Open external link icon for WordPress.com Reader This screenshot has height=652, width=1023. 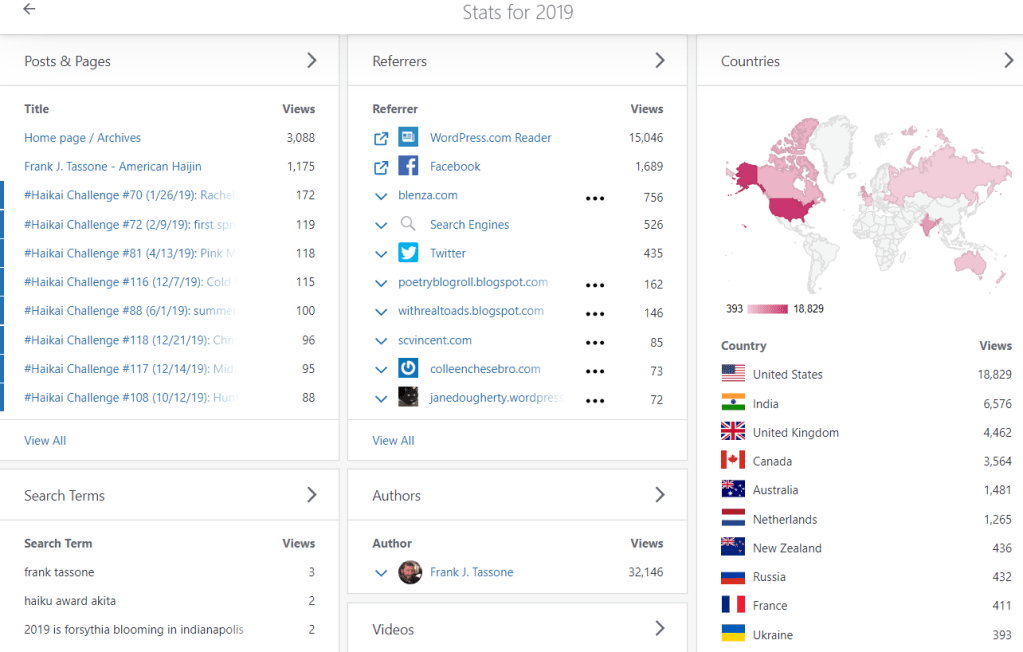(x=381, y=139)
